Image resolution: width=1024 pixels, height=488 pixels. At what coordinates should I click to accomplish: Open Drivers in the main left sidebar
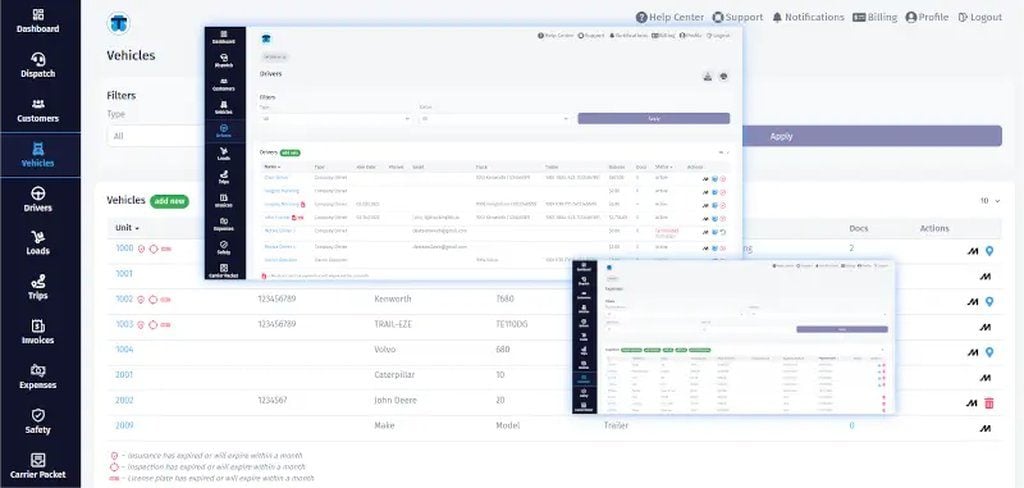point(38,200)
